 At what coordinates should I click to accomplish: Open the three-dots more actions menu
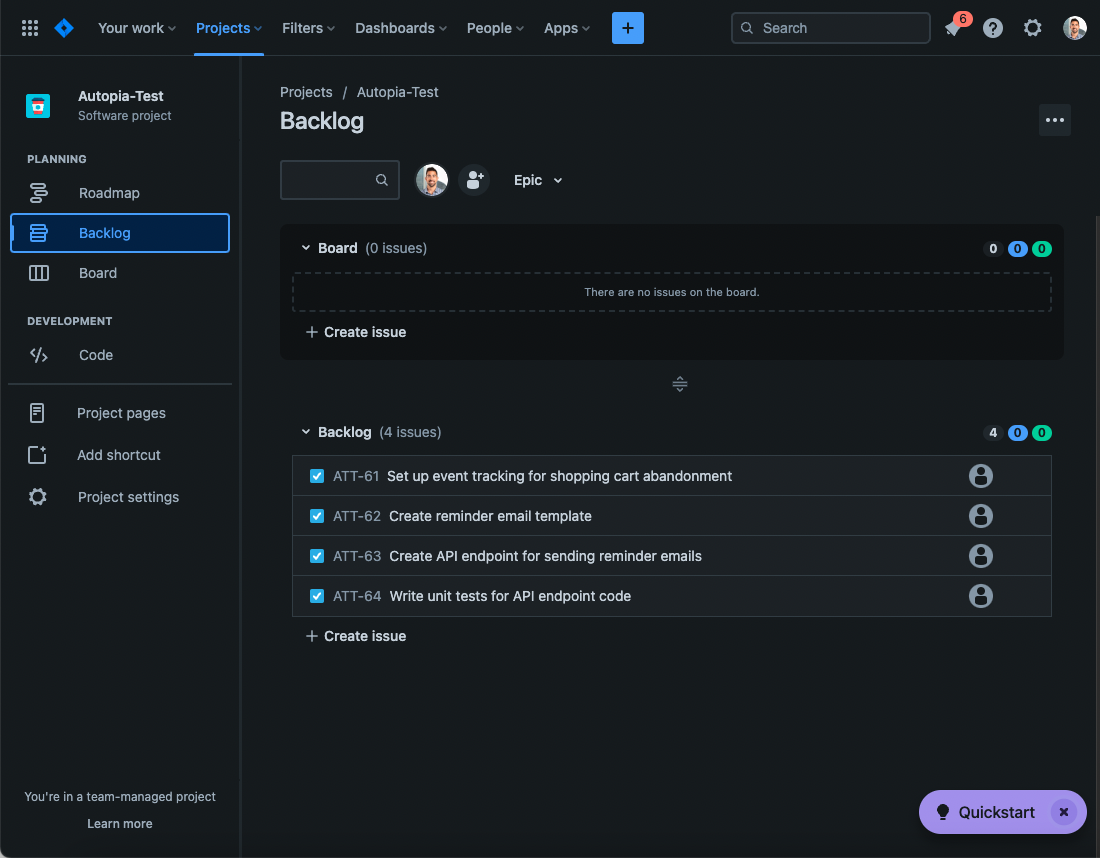[x=1054, y=120]
